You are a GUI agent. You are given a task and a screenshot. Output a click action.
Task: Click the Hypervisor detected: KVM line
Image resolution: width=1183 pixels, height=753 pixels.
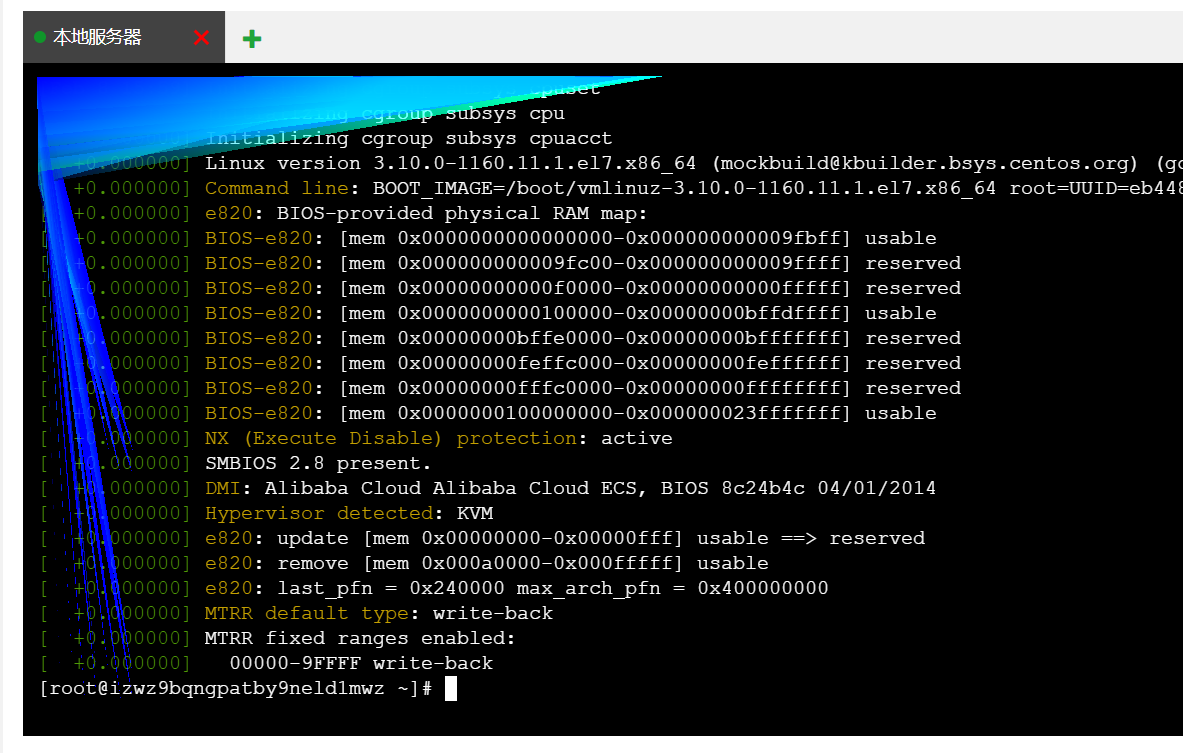(349, 513)
